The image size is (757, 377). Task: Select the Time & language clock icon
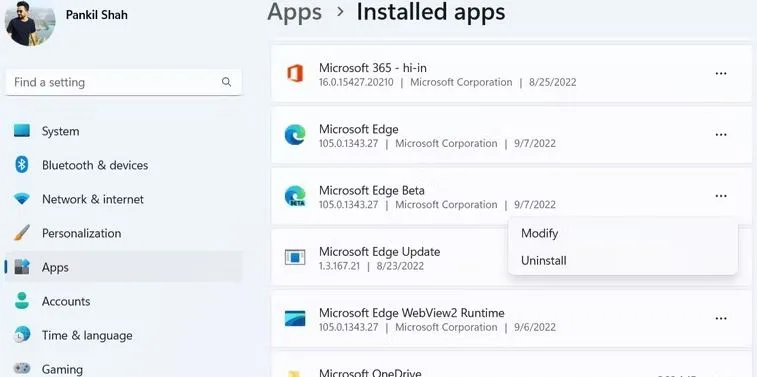22,335
